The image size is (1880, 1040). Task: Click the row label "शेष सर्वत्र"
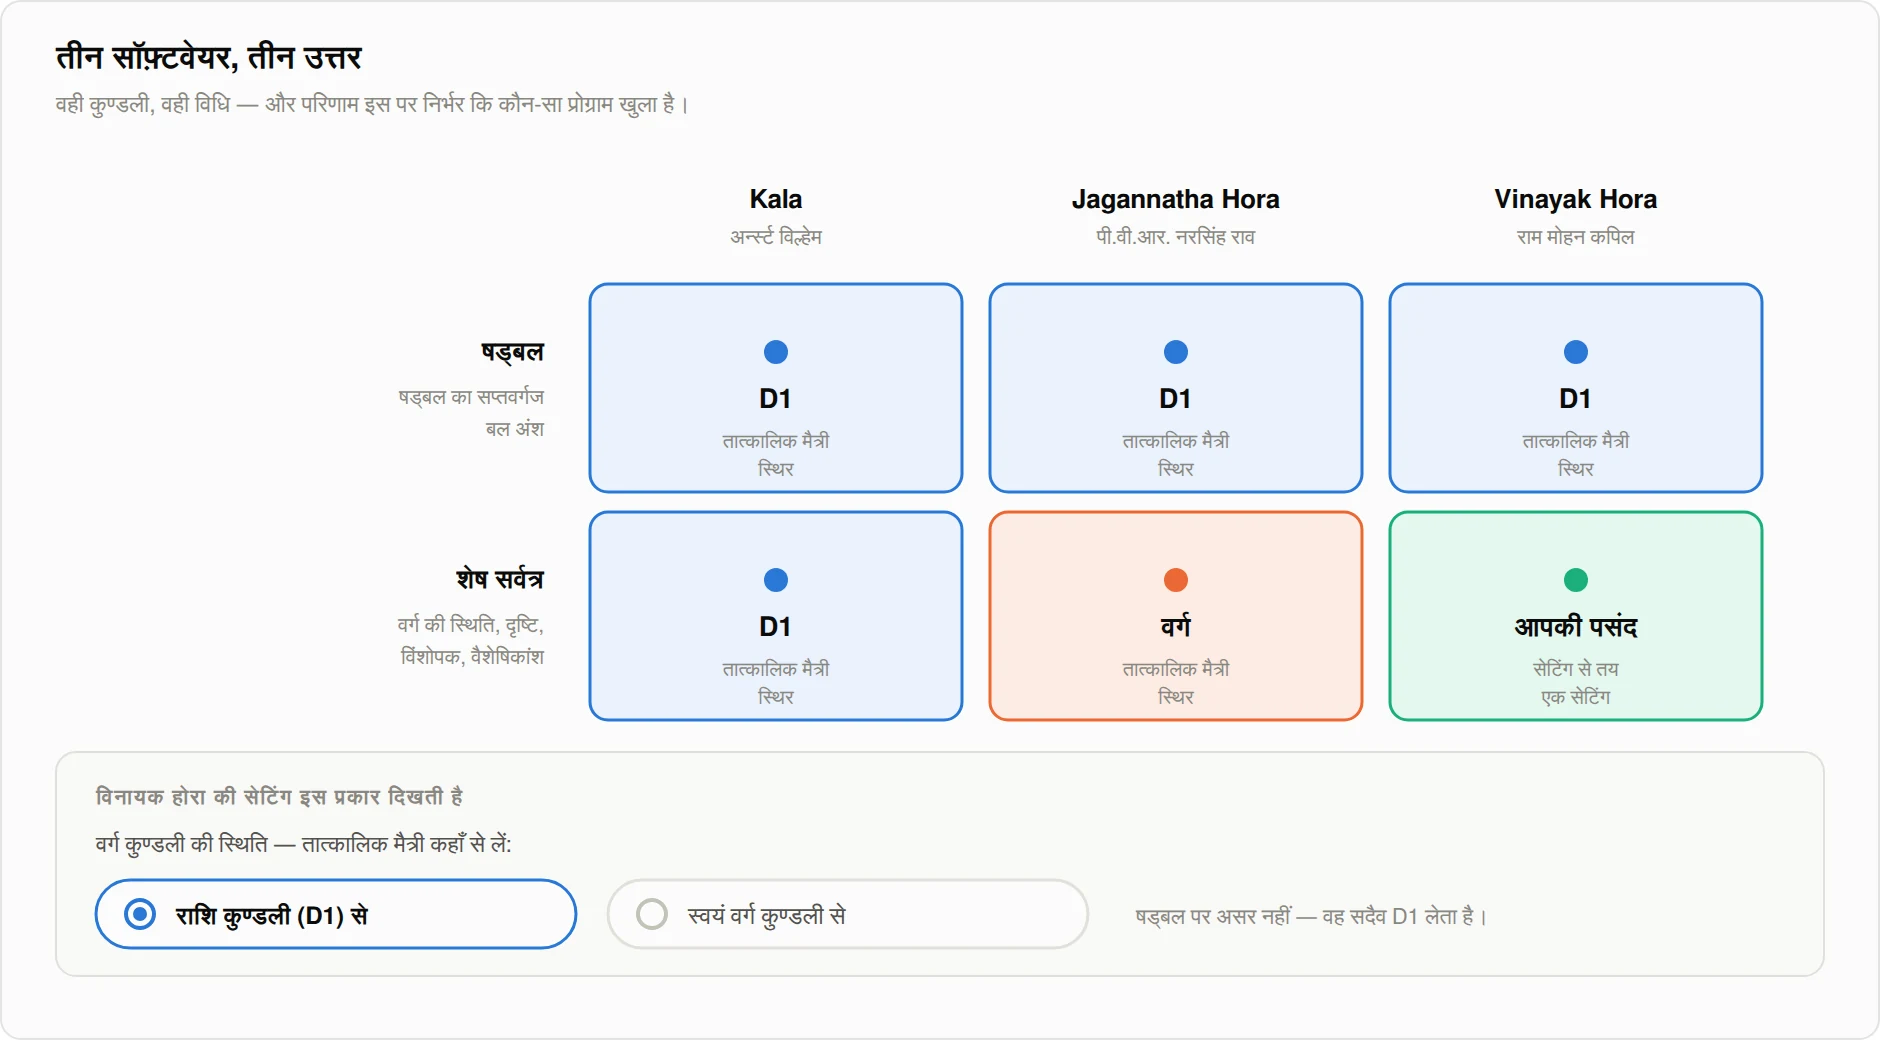500,580
